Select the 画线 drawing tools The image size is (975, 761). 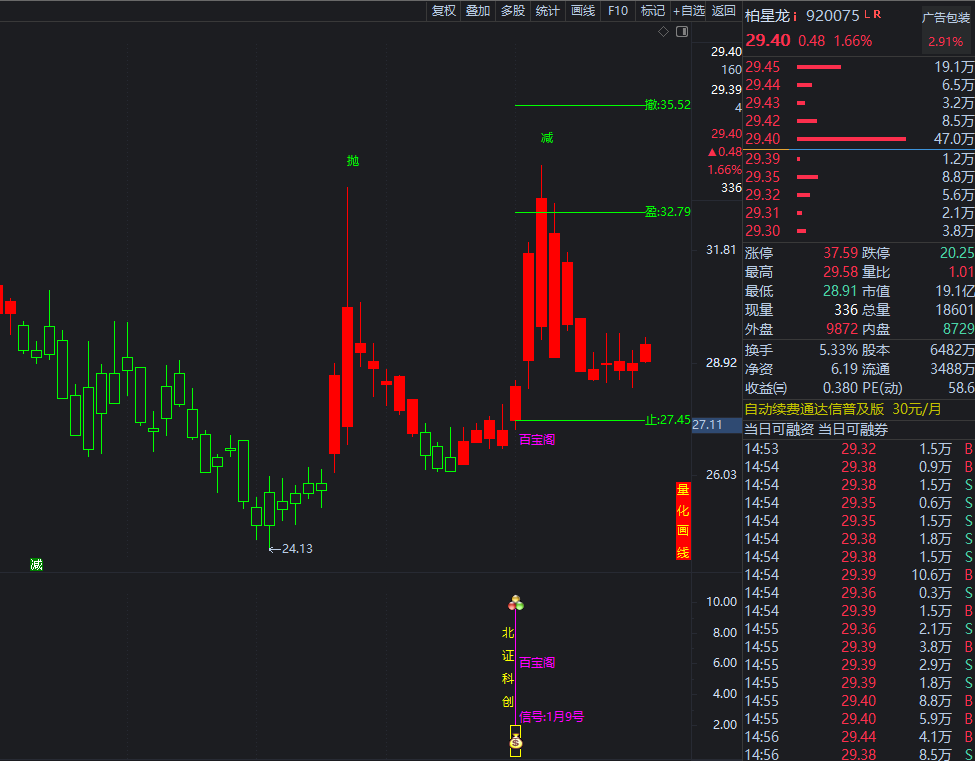pos(583,11)
